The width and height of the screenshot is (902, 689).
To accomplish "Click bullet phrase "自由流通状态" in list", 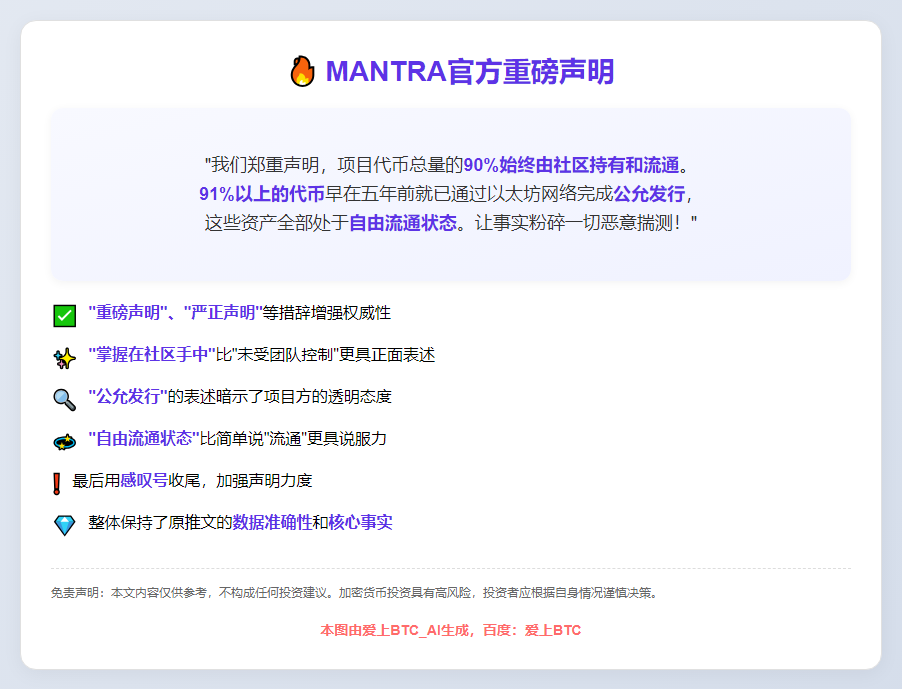I will pos(144,438).
